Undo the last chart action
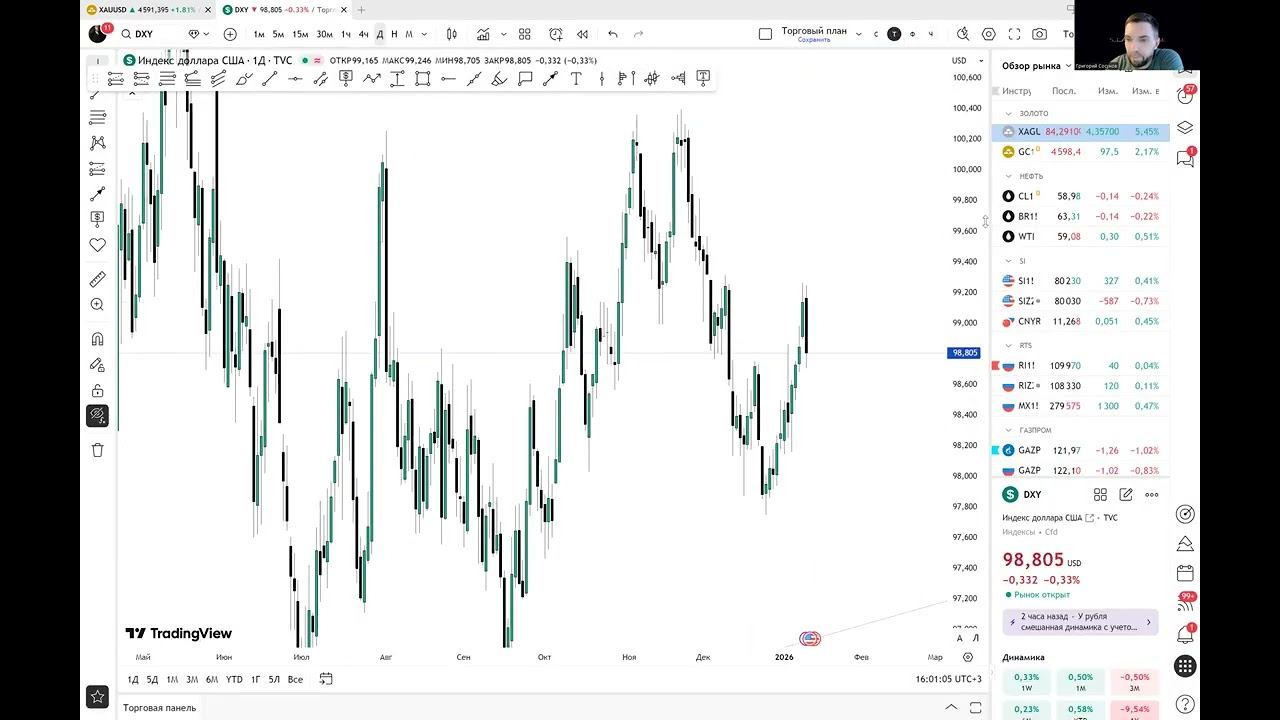Viewport: 1280px width, 720px height. click(x=613, y=34)
